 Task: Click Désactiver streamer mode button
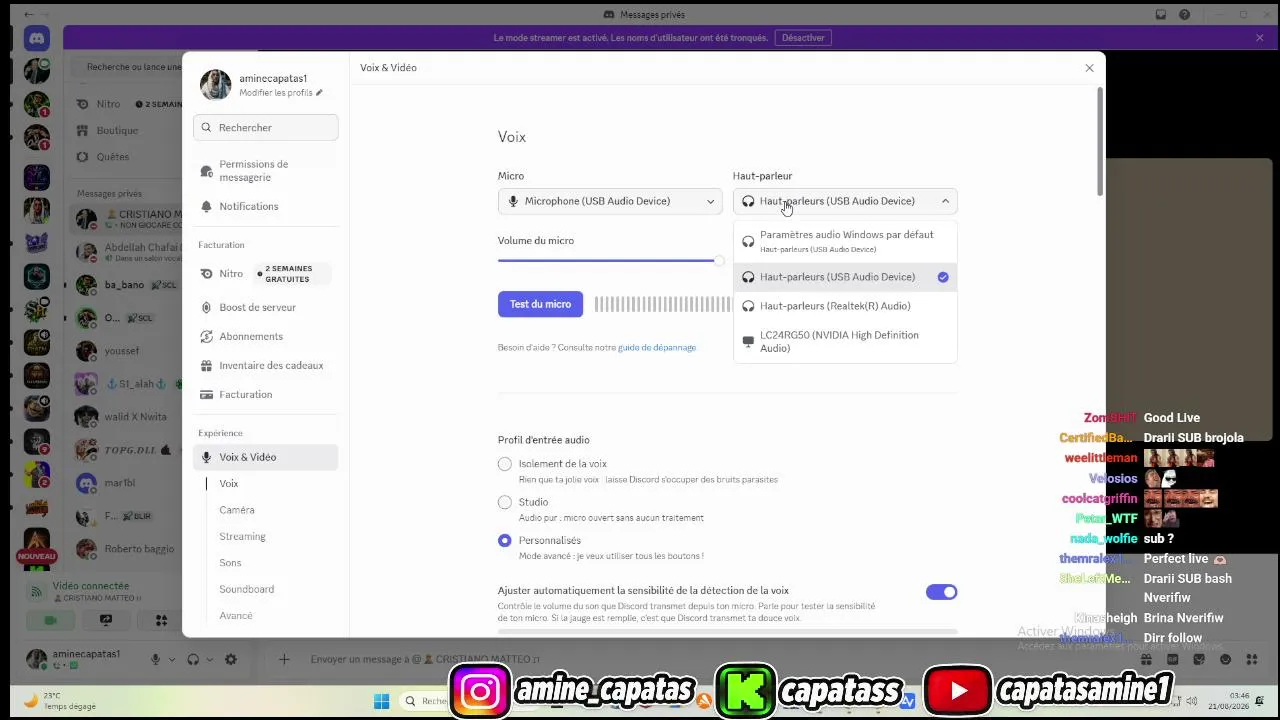803,38
